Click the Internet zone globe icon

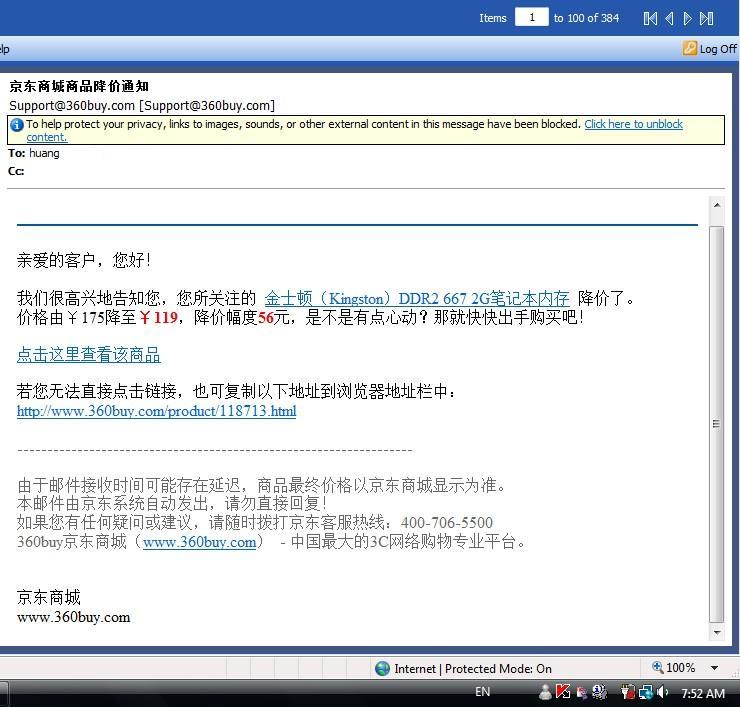click(x=382, y=668)
